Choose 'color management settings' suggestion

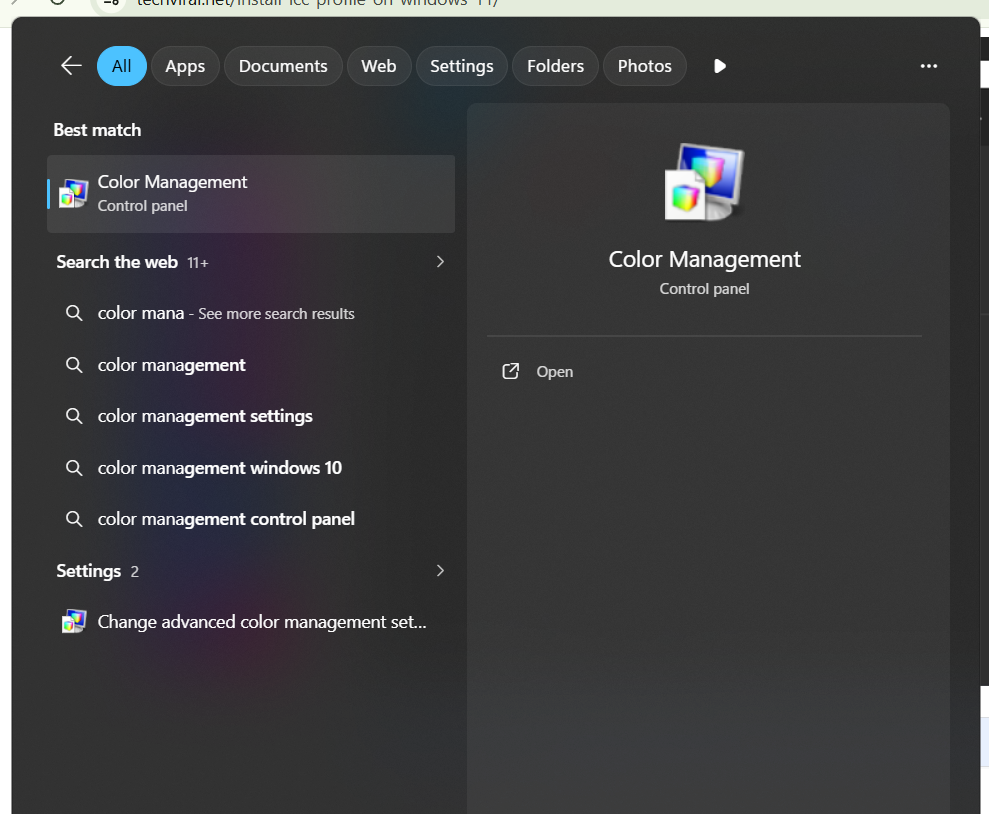click(x=251, y=416)
